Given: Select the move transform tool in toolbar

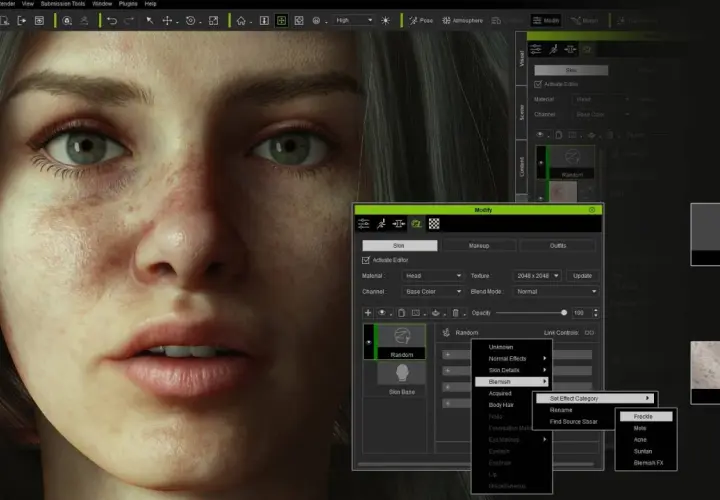Looking at the screenshot, I should click(x=167, y=21).
